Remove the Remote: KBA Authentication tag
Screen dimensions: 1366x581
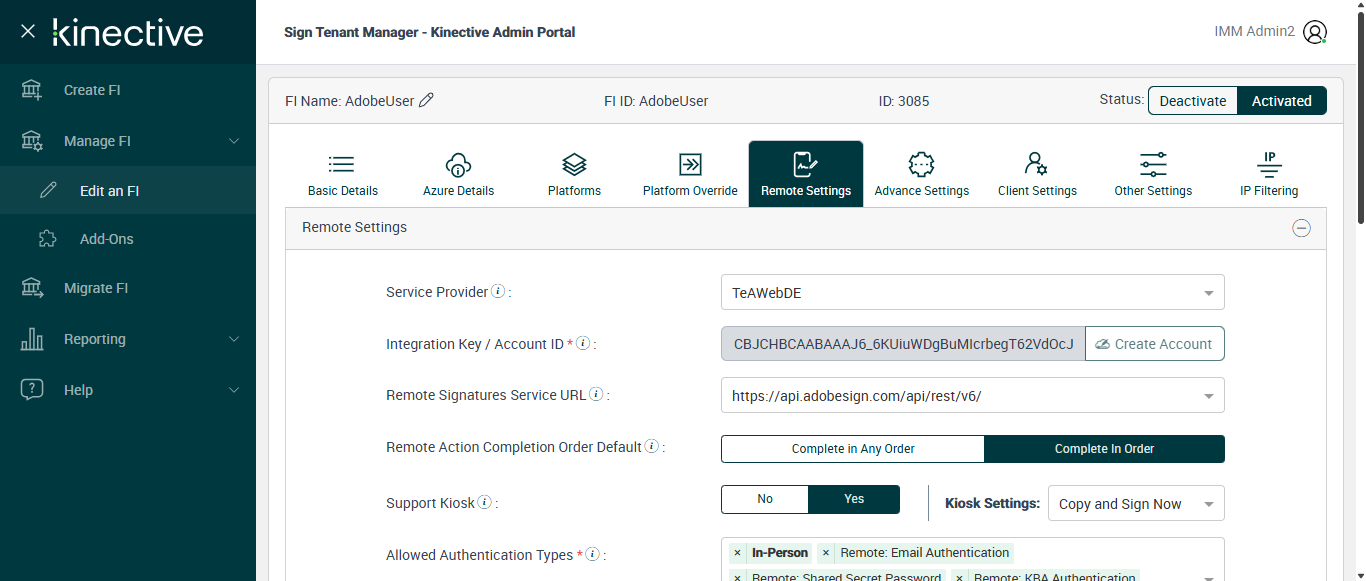pos(959,578)
